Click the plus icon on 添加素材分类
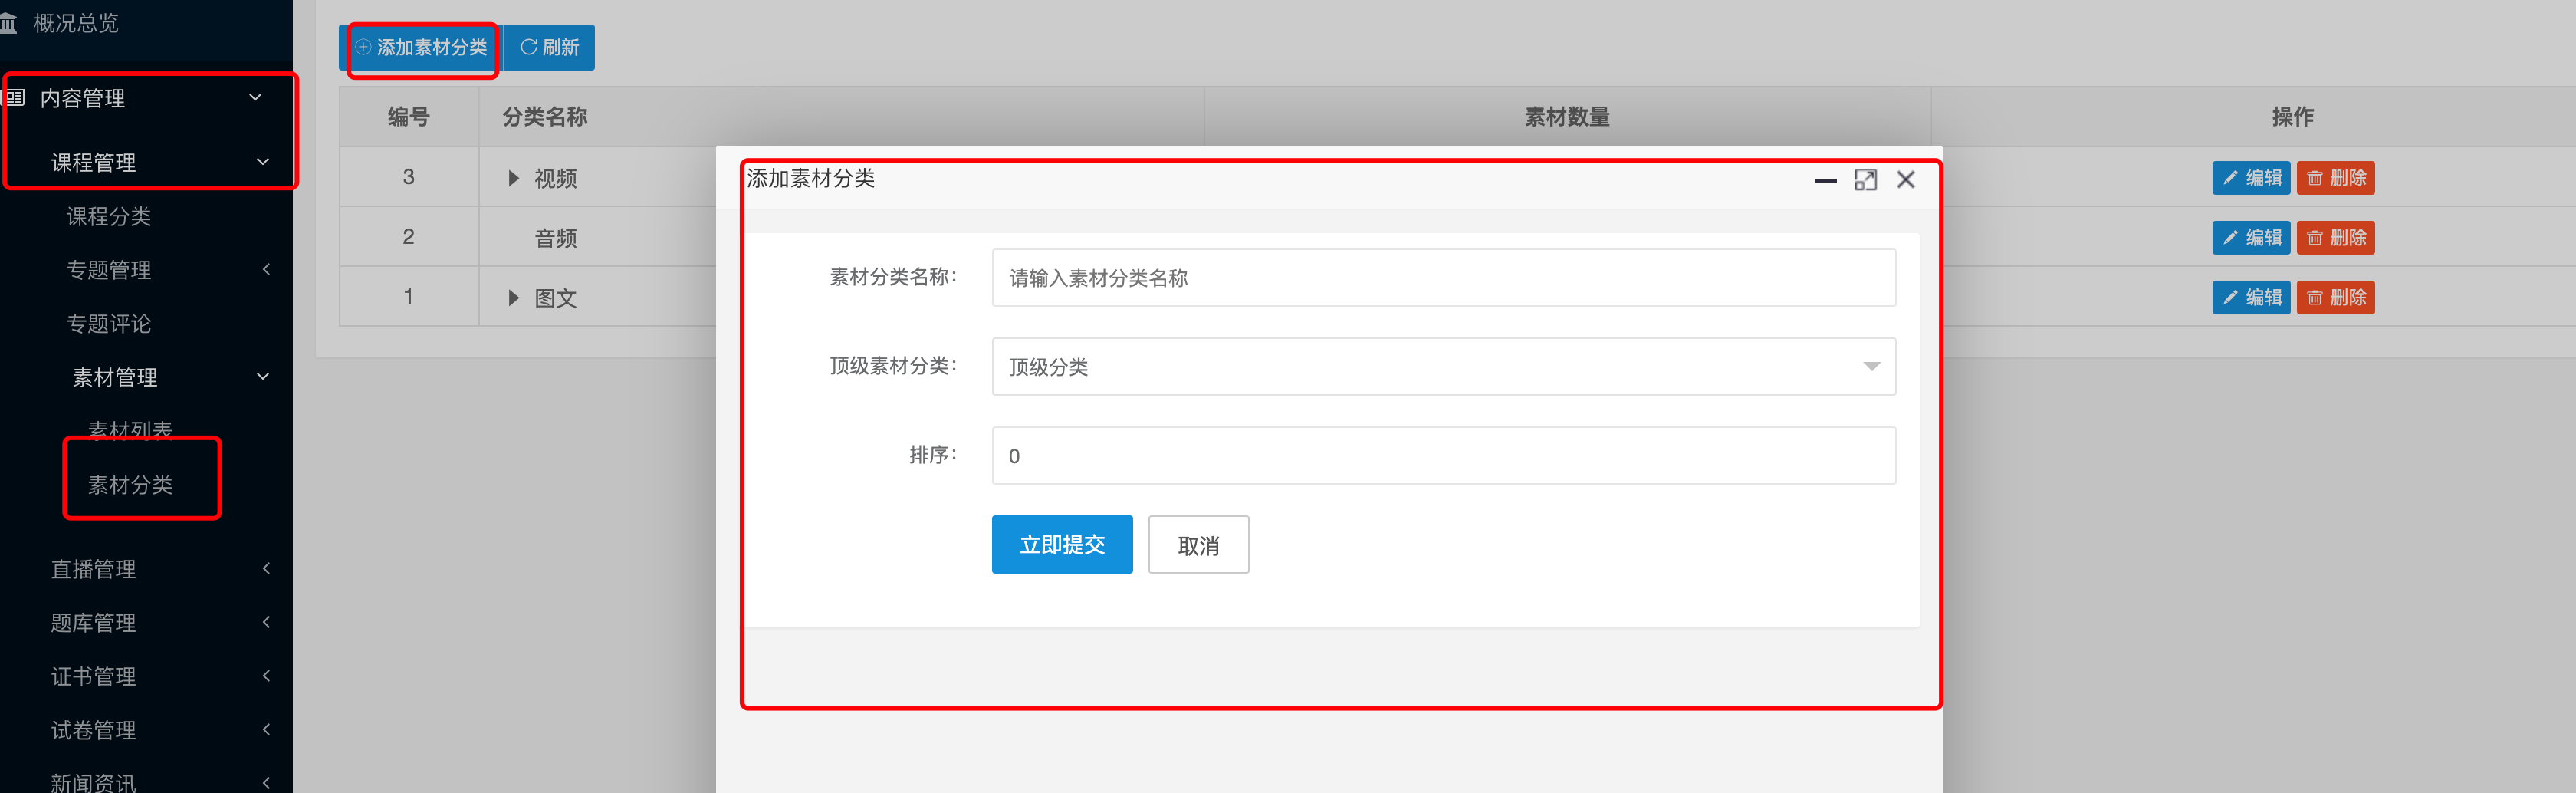The width and height of the screenshot is (2576, 793). pyautogui.click(x=364, y=47)
